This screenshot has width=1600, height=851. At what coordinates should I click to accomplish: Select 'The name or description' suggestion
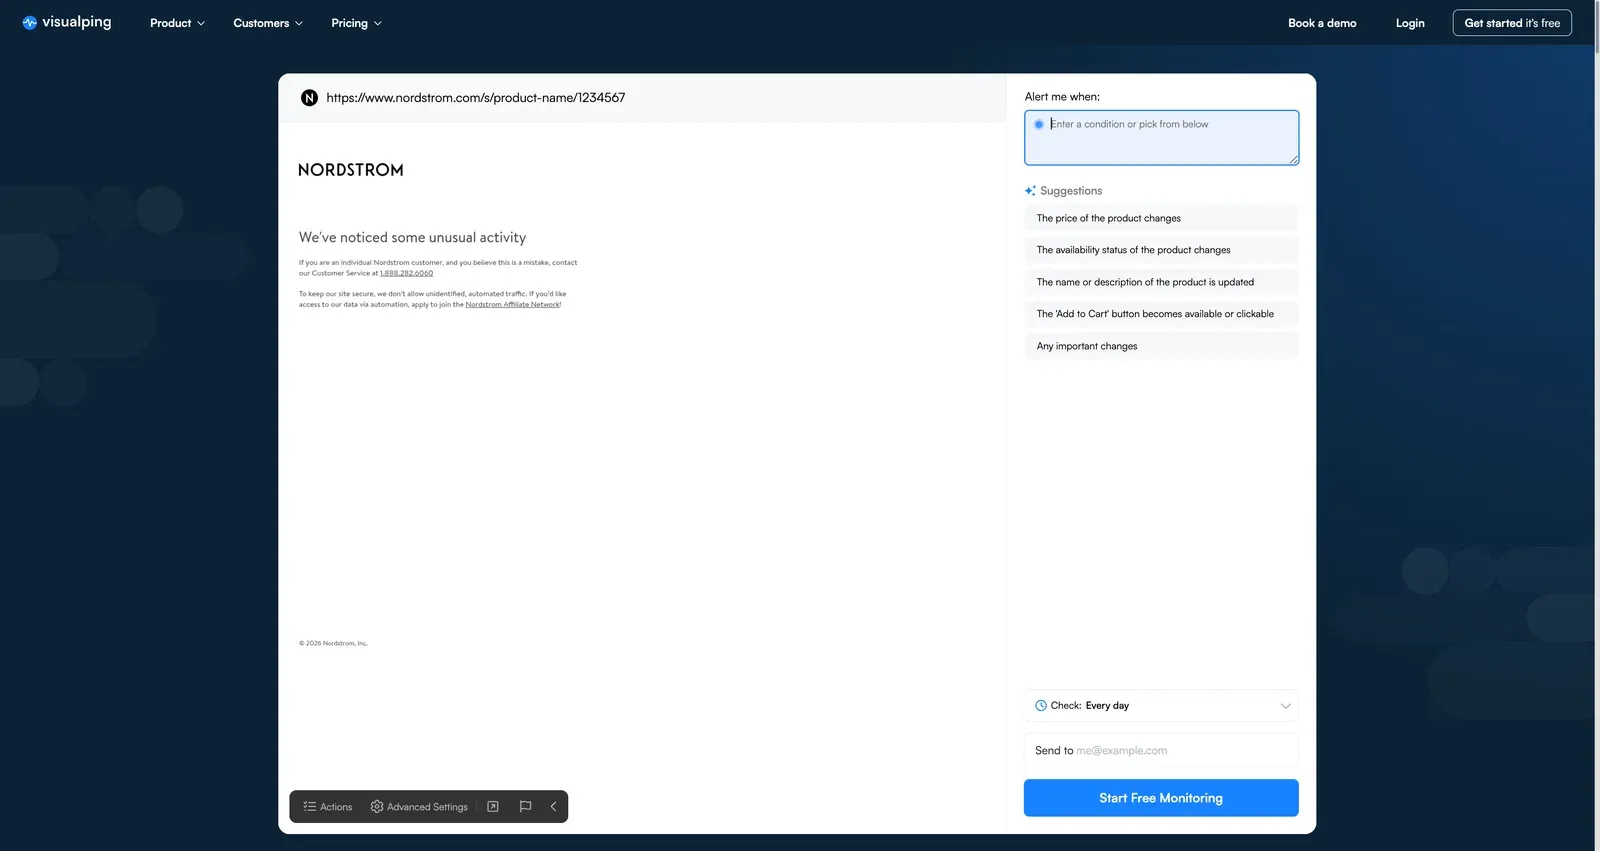(x=1161, y=282)
